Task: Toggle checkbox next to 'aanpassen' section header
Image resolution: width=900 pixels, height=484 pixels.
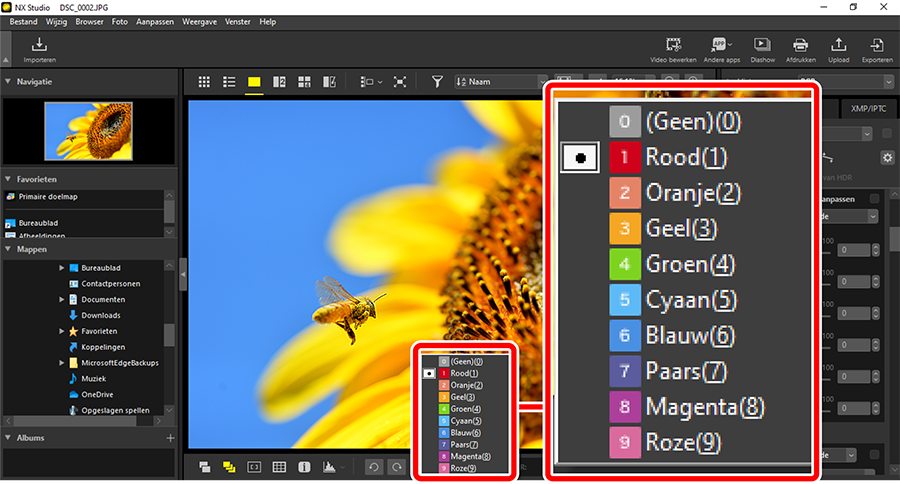Action: (874, 199)
